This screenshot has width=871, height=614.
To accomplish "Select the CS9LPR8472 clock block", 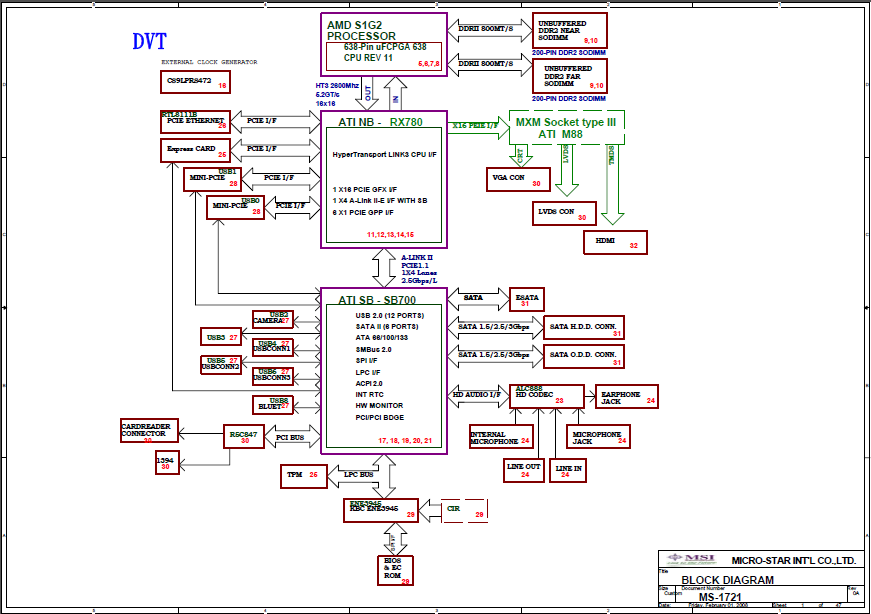I will [x=195, y=82].
